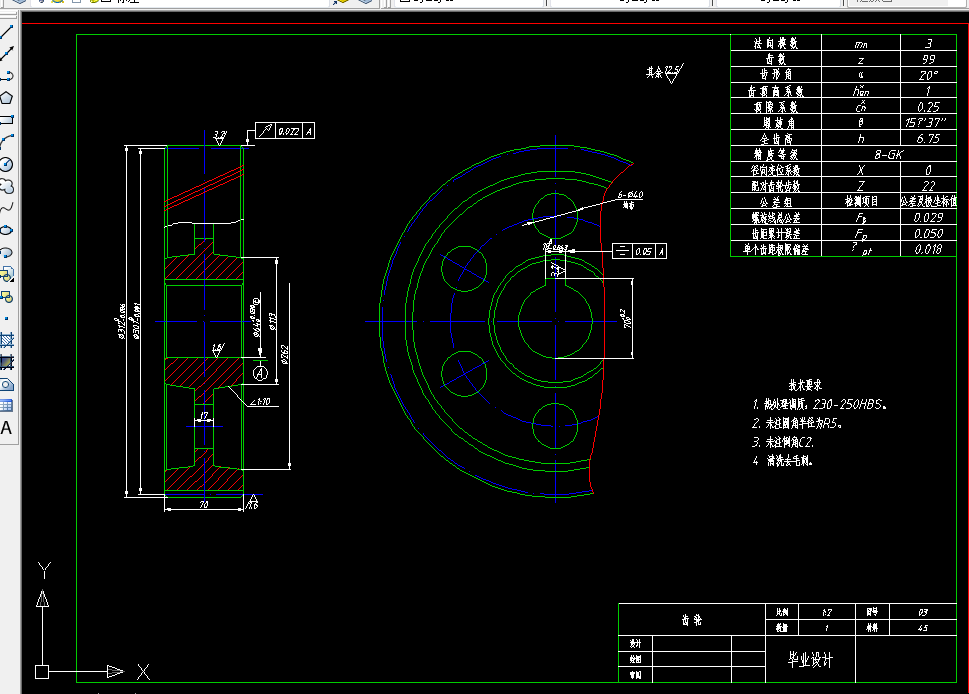Click the 0.029 tolerance value cell
Image resolution: width=969 pixels, height=694 pixels.
(x=928, y=218)
